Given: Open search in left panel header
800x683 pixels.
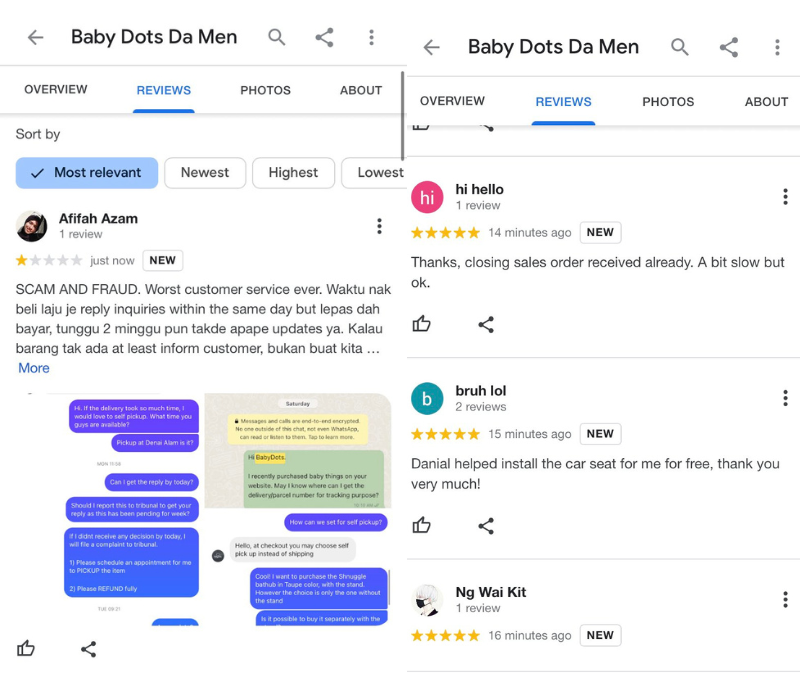Looking at the screenshot, I should (277, 37).
